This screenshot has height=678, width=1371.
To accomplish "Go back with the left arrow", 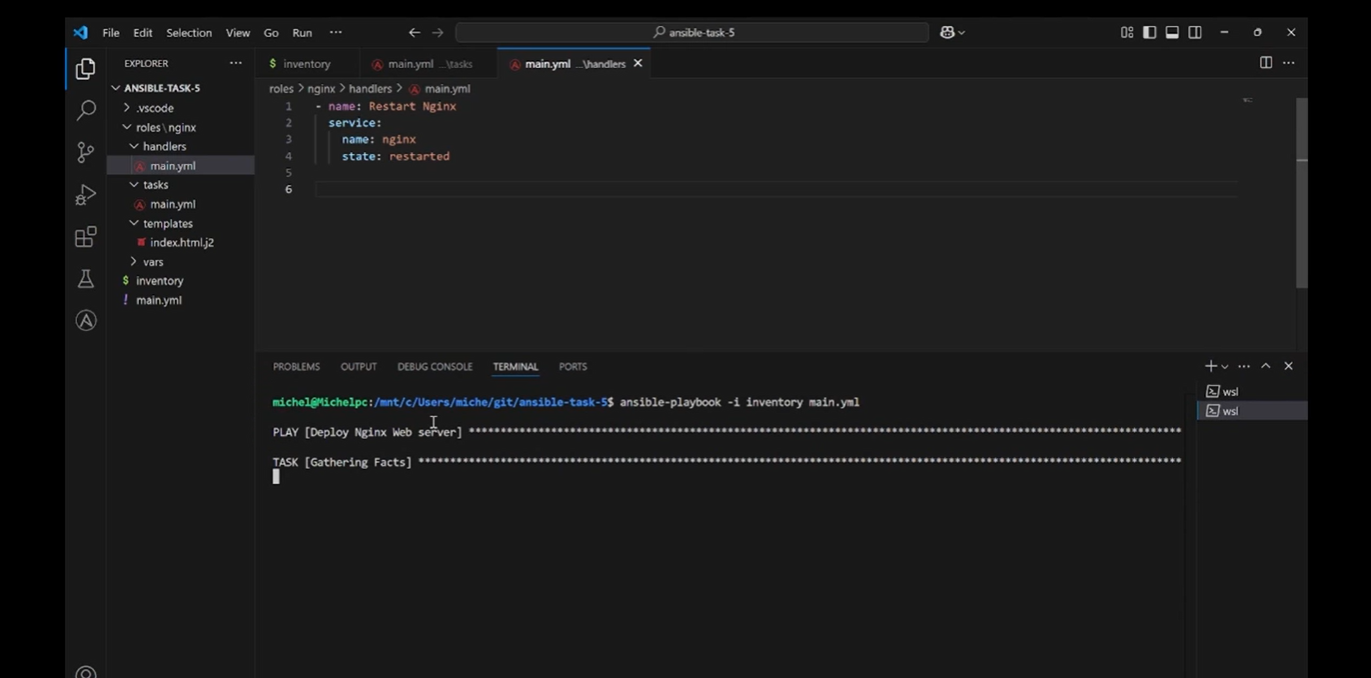I will (414, 33).
